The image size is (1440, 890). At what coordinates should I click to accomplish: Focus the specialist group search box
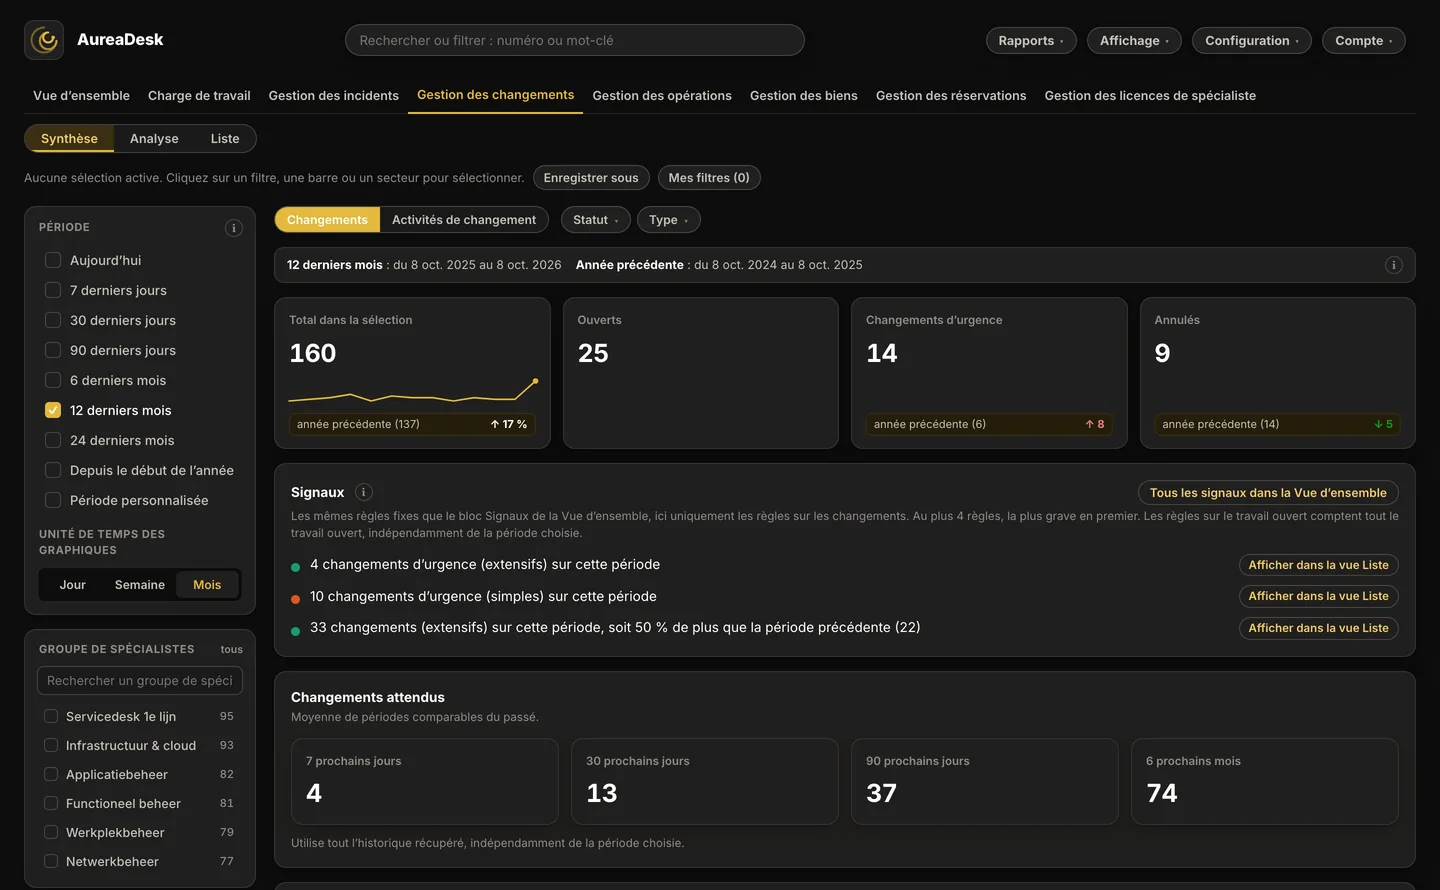pyautogui.click(x=140, y=681)
